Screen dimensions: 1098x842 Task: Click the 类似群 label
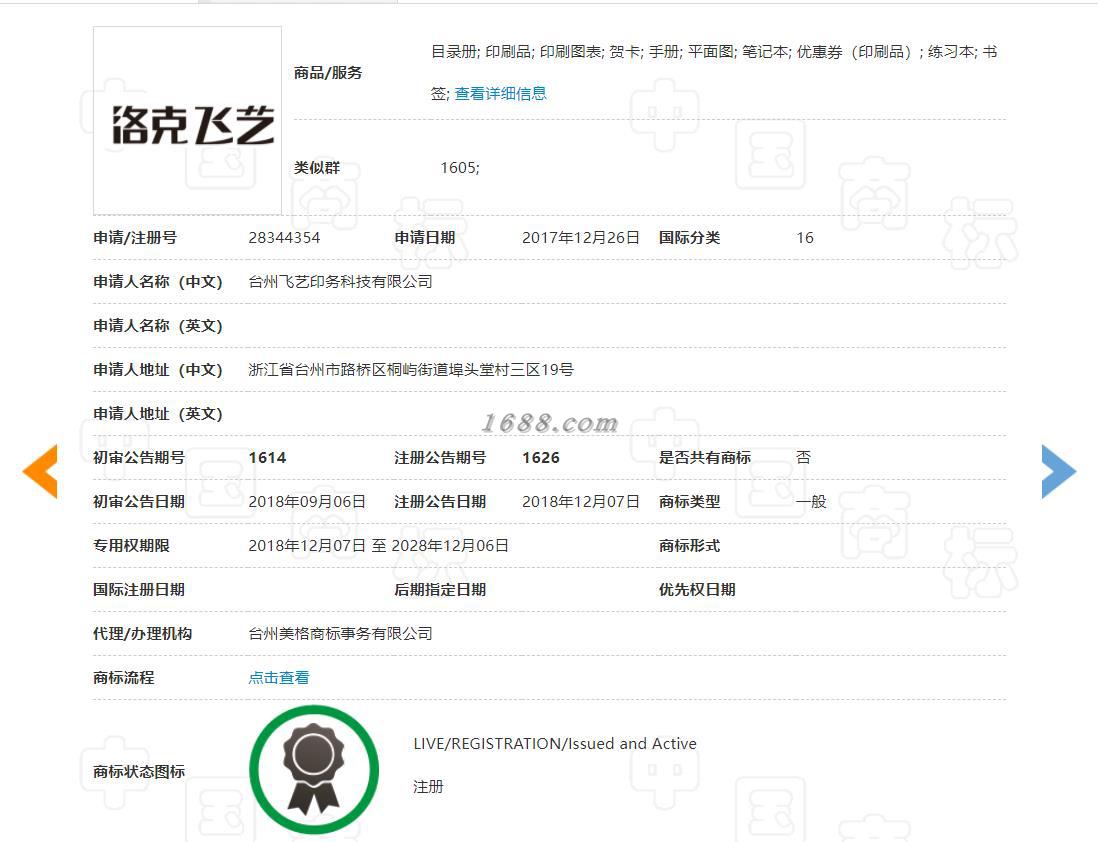click(317, 168)
